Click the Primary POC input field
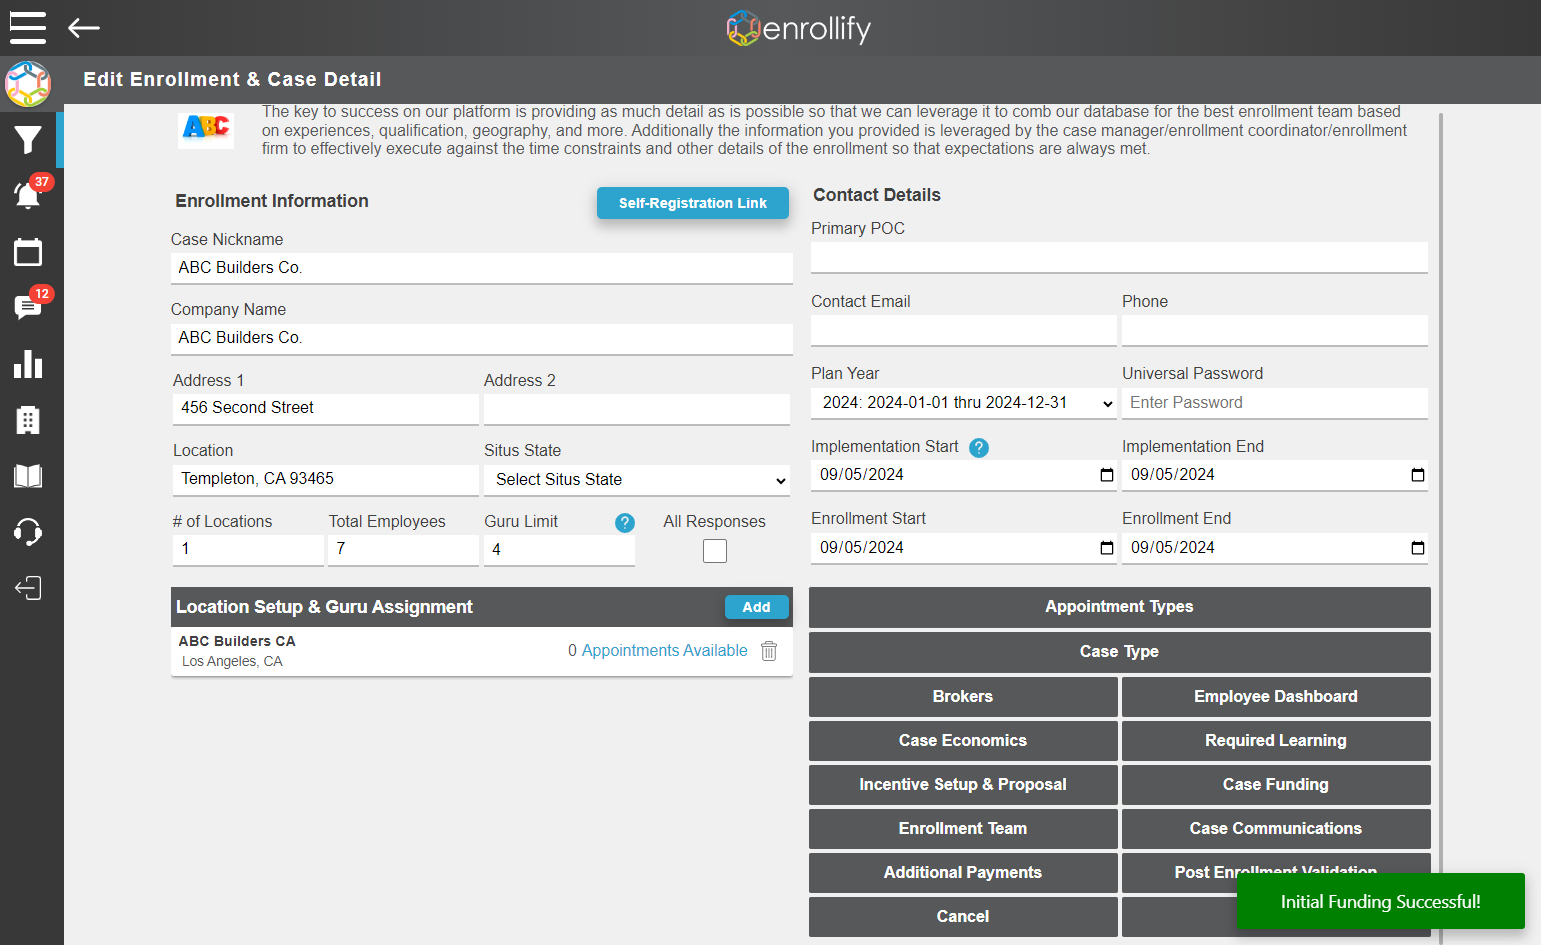This screenshot has height=945, width=1541. (x=1119, y=257)
